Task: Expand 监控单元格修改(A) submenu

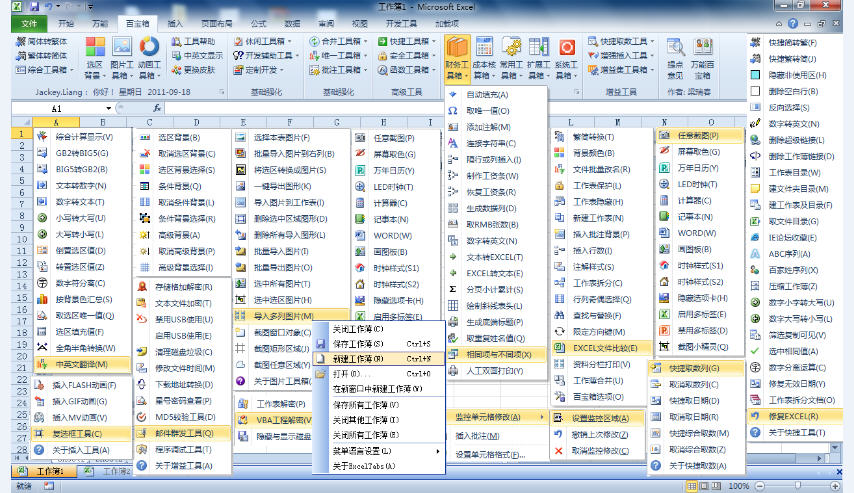Action: click(x=497, y=417)
